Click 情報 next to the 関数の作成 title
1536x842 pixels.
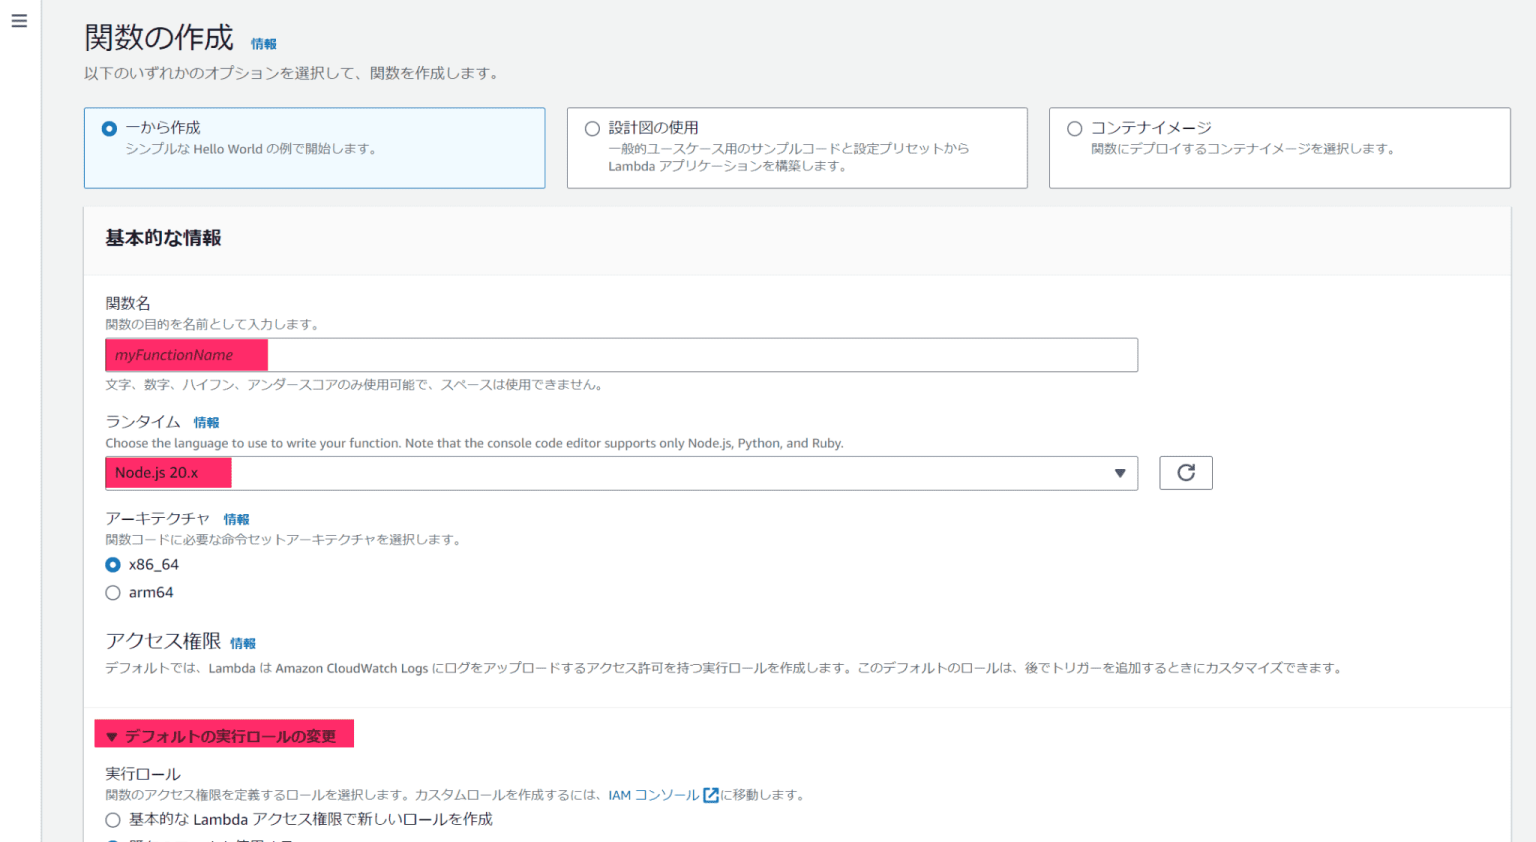click(x=263, y=44)
